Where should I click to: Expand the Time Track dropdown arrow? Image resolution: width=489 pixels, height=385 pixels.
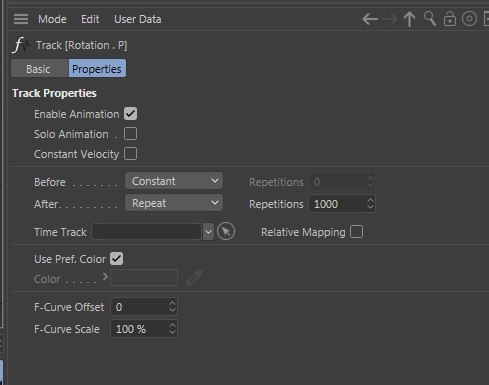(x=208, y=232)
